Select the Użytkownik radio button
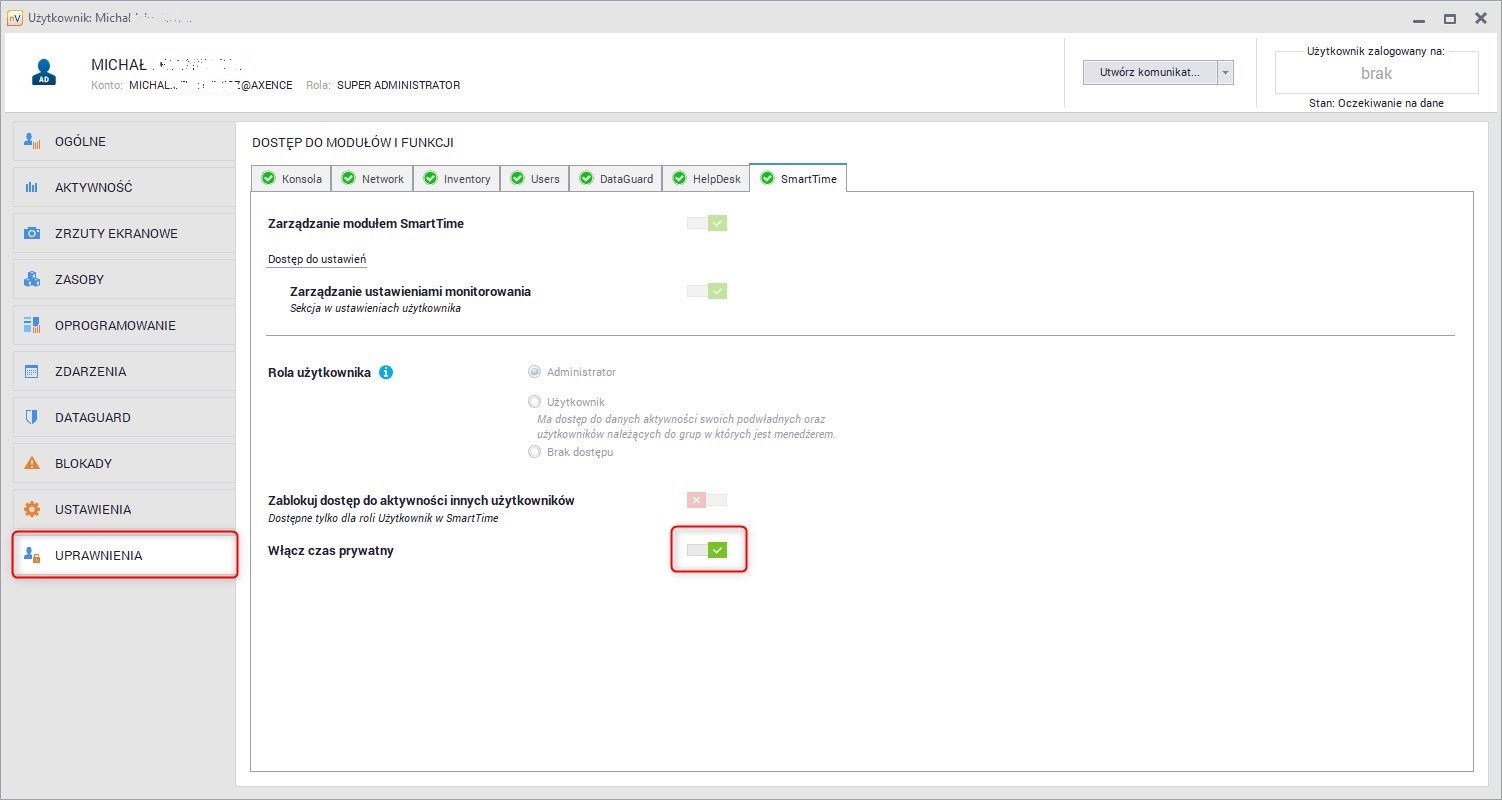The image size is (1502, 800). (534, 402)
